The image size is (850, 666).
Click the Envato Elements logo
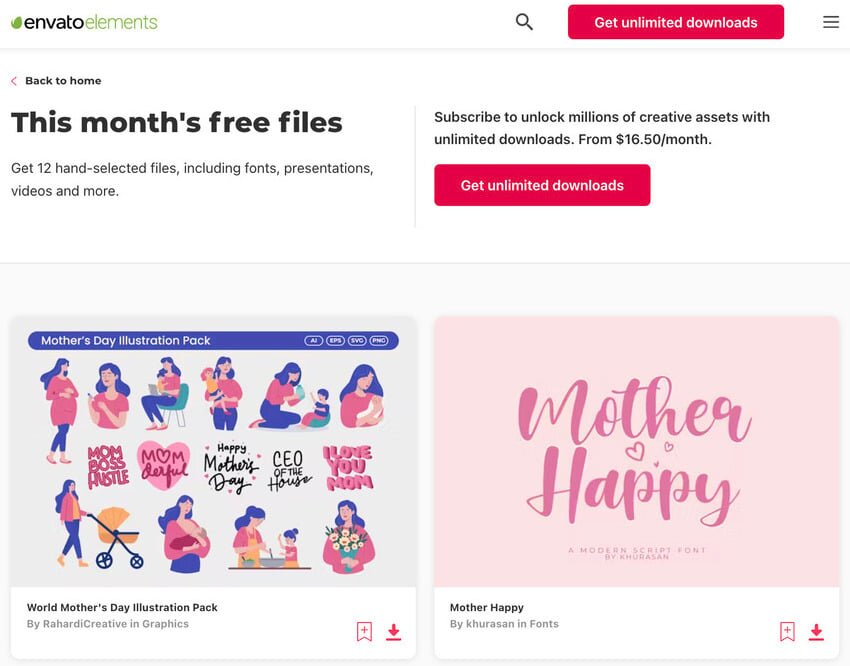tap(84, 22)
